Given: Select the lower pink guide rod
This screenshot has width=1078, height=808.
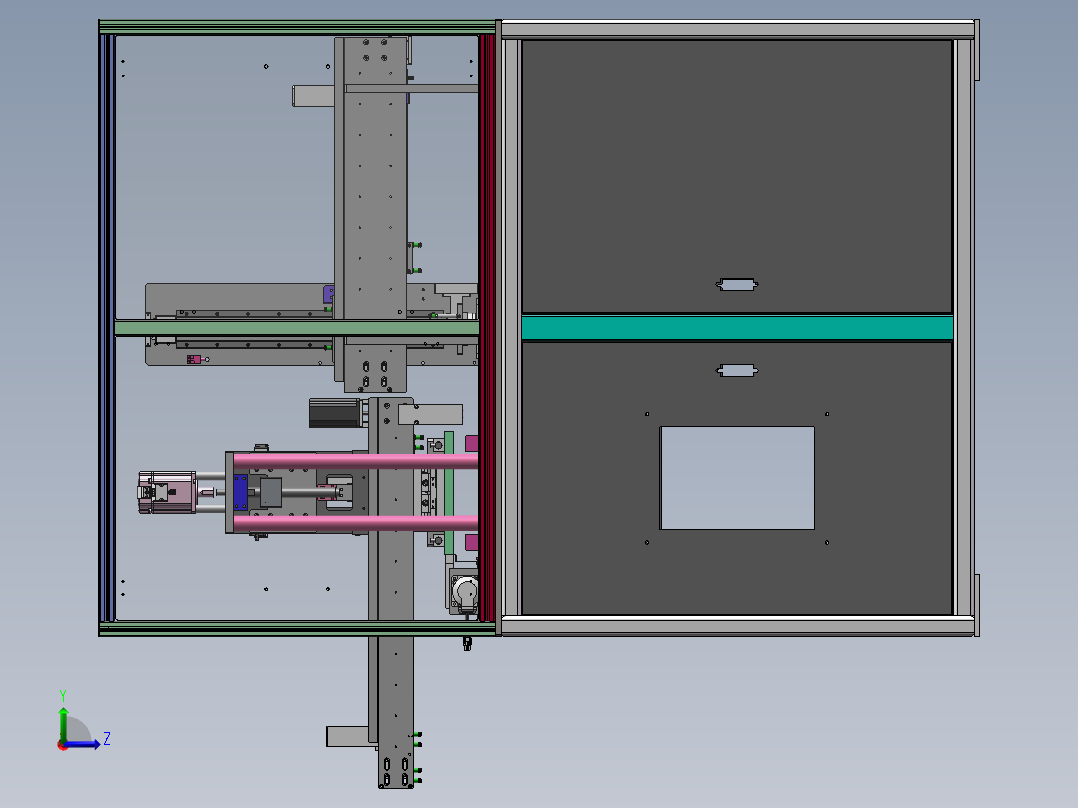Looking at the screenshot, I should 355,523.
